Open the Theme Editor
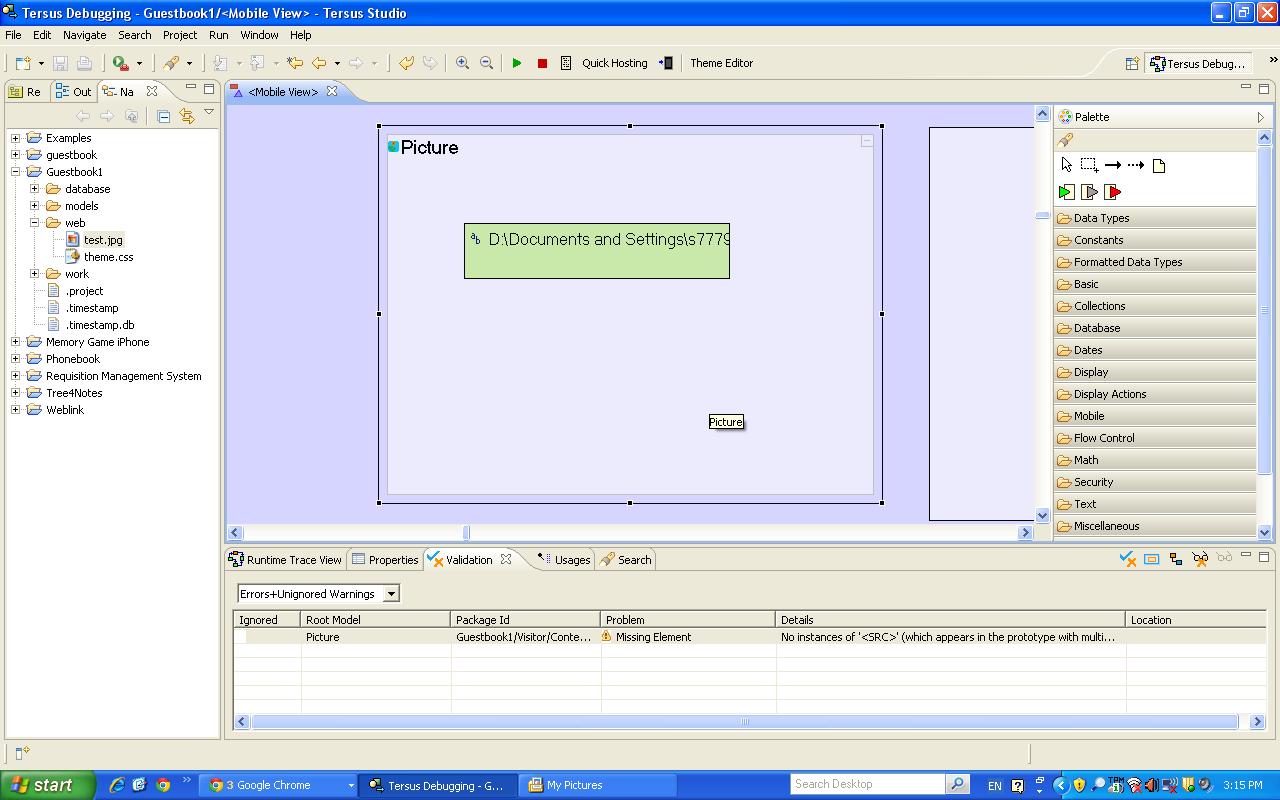This screenshot has width=1280, height=800. pos(721,63)
